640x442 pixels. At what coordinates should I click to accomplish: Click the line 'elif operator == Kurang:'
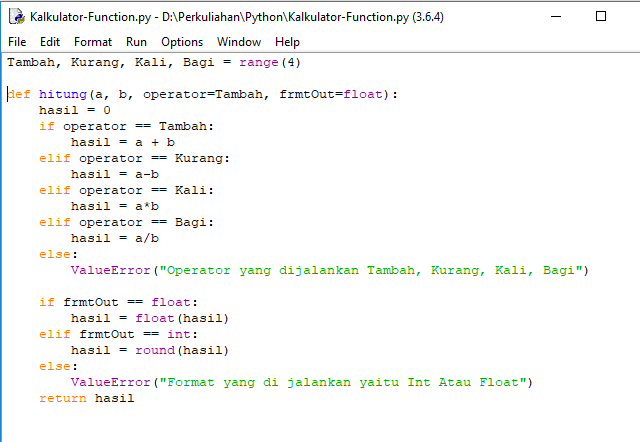tap(135, 158)
